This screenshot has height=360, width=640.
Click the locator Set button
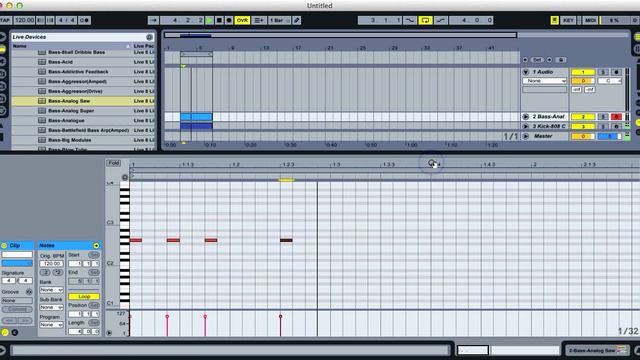coord(537,60)
